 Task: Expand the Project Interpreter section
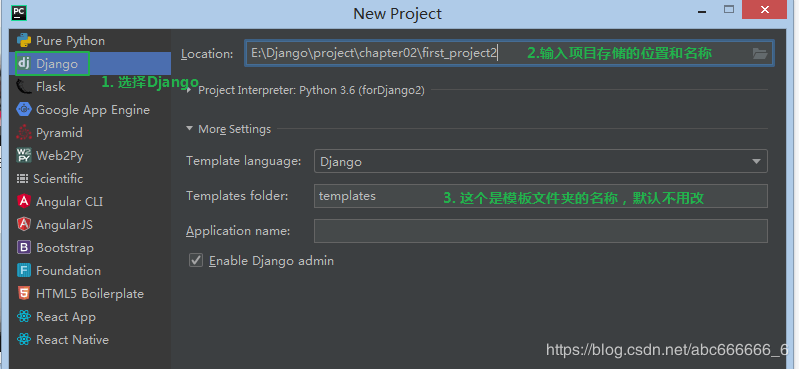point(190,90)
